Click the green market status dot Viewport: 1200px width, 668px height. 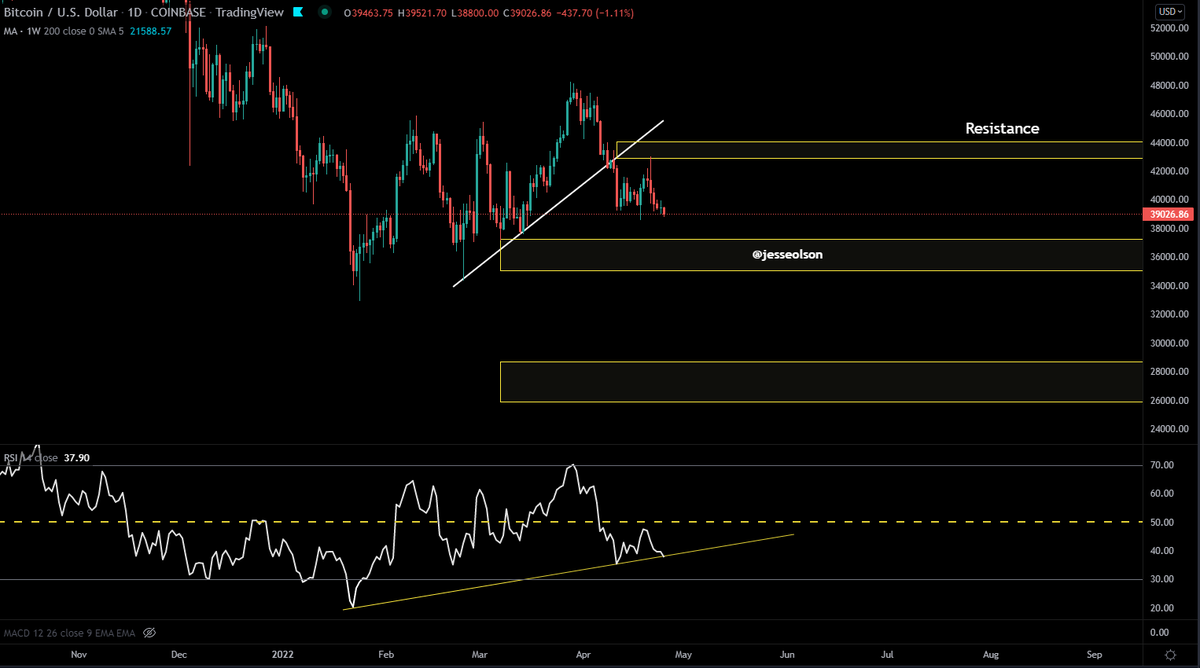(324, 13)
